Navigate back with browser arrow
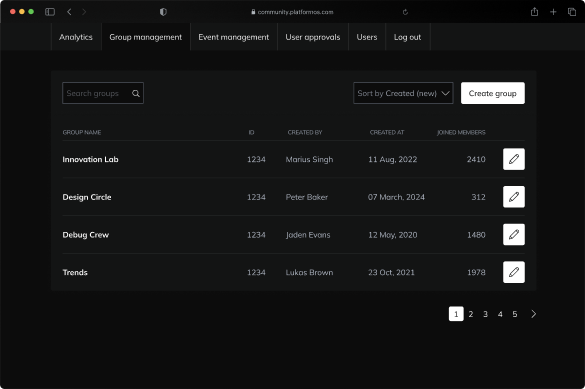585x389 pixels. [x=69, y=12]
